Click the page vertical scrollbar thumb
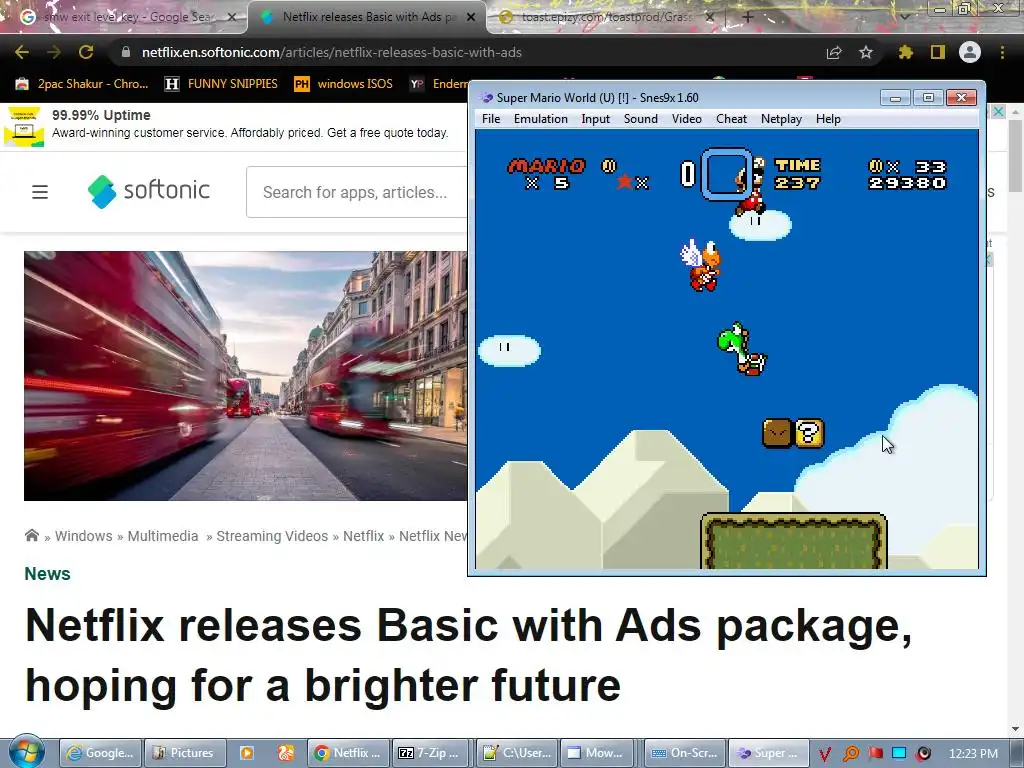This screenshot has width=1024, height=768. pyautogui.click(x=1016, y=154)
